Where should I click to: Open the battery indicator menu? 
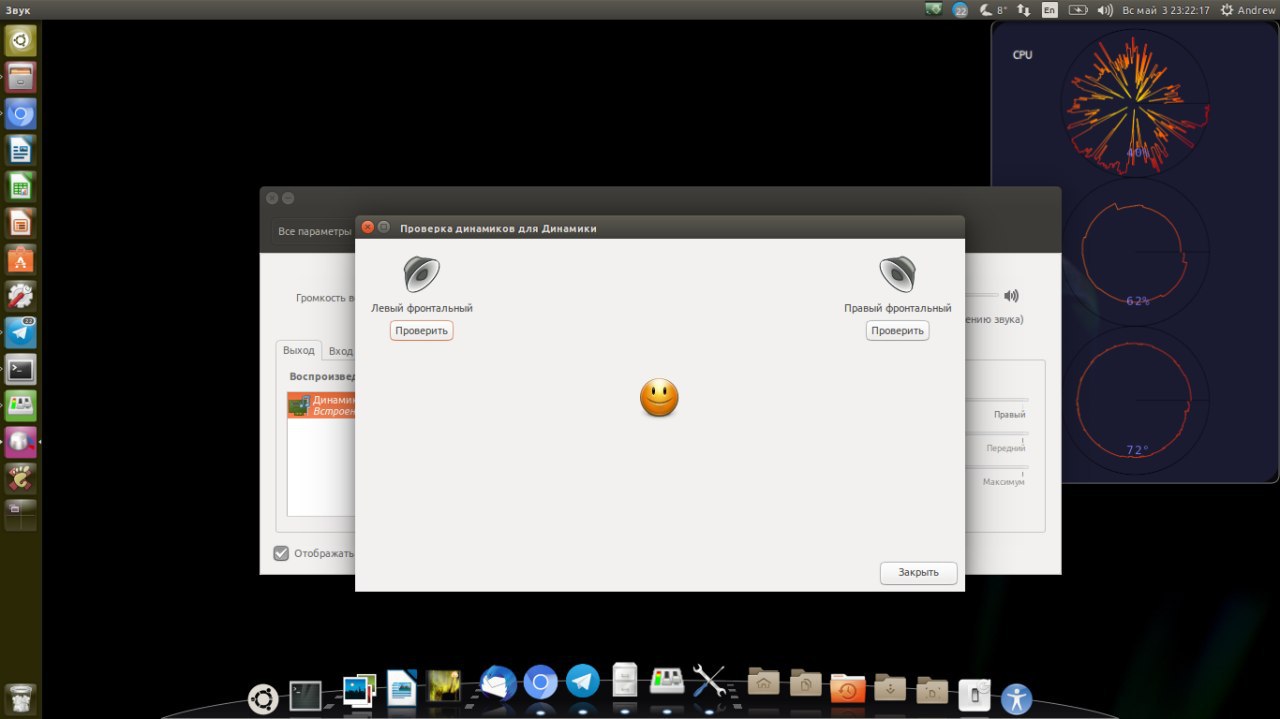pos(1077,10)
